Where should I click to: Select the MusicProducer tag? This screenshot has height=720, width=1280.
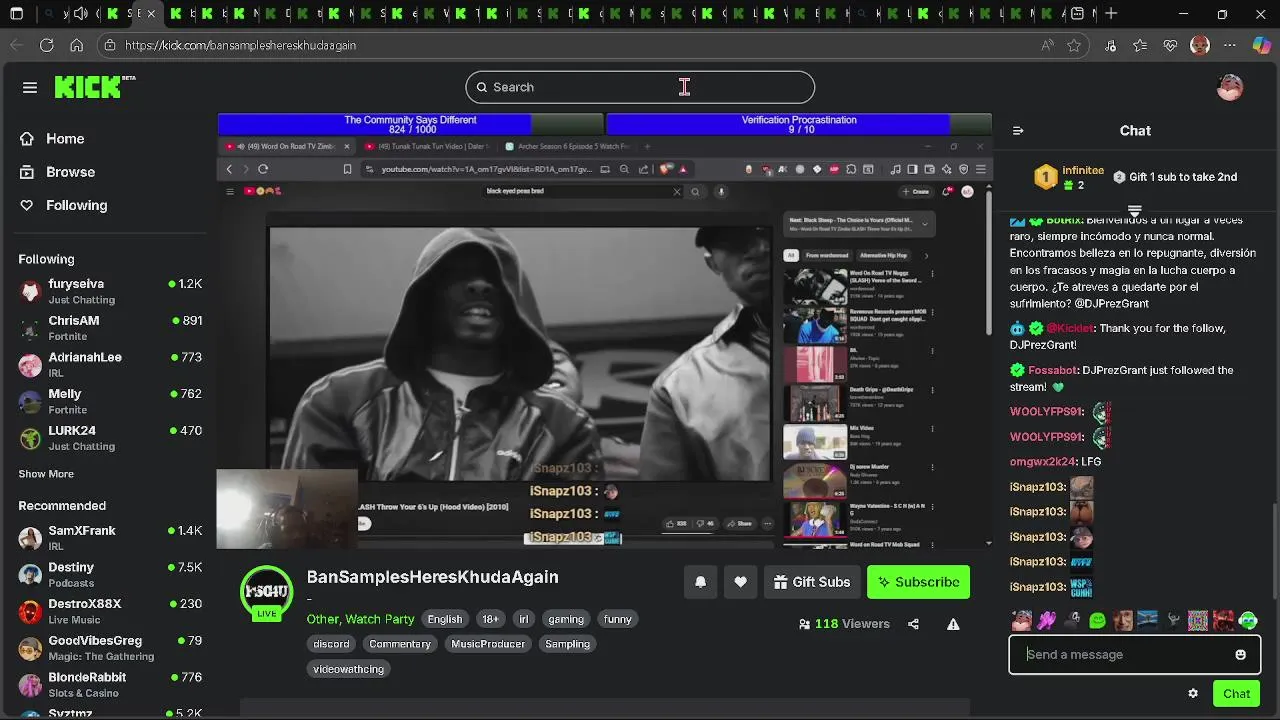pos(488,644)
